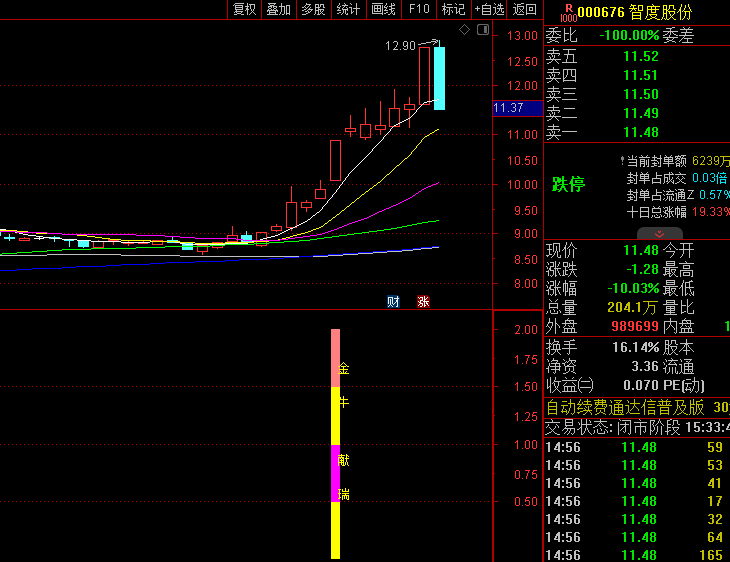The height and width of the screenshot is (562, 730).
Task: Add stock via +自选 button
Action: [x=489, y=9]
